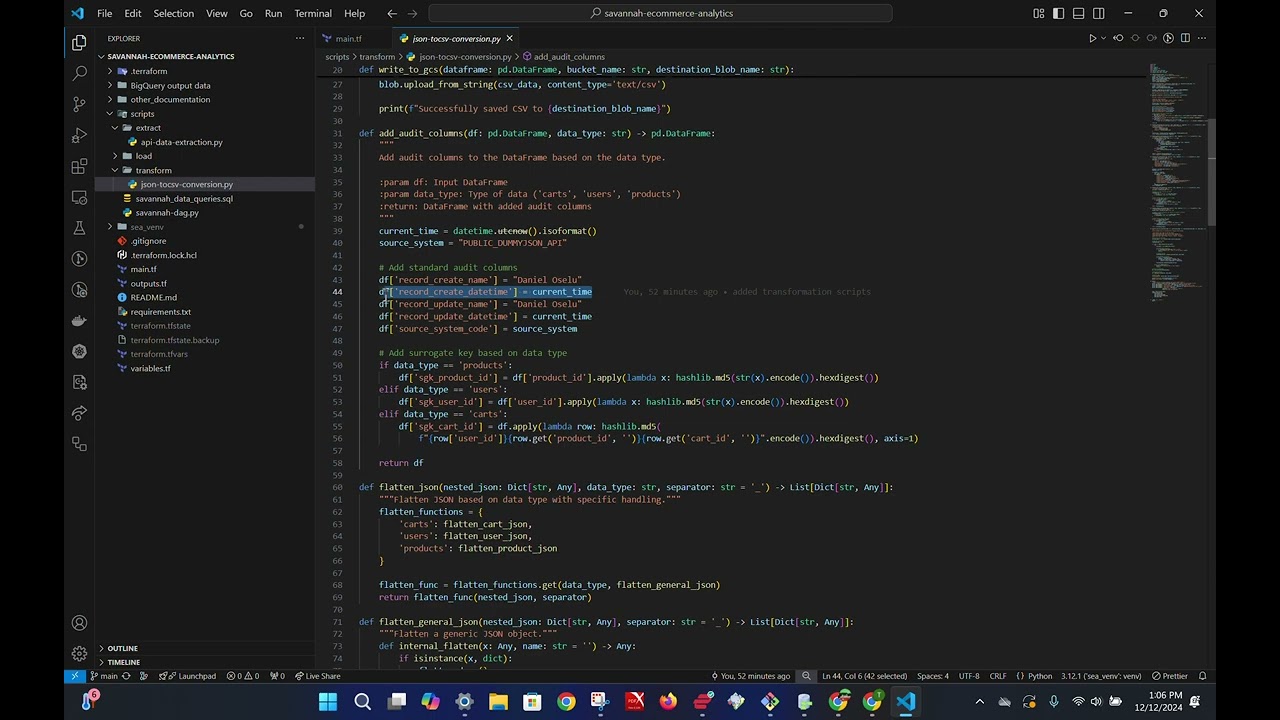Change CRLF end of line sequence
The width and height of the screenshot is (1280, 720).
(998, 676)
